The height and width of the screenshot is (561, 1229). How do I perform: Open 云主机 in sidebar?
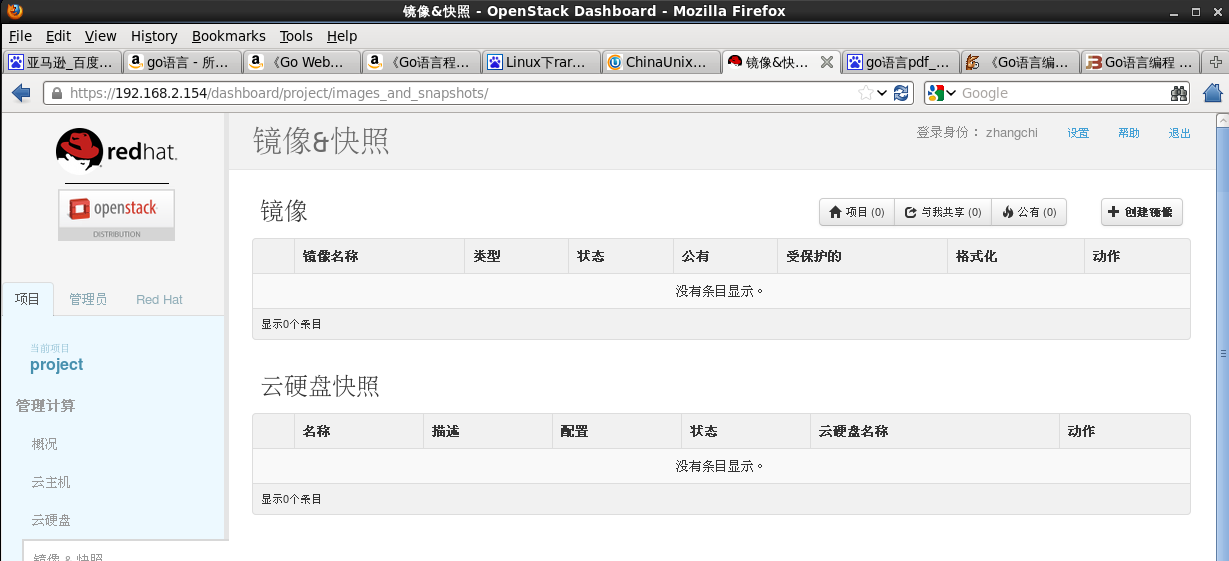pyautogui.click(x=51, y=482)
